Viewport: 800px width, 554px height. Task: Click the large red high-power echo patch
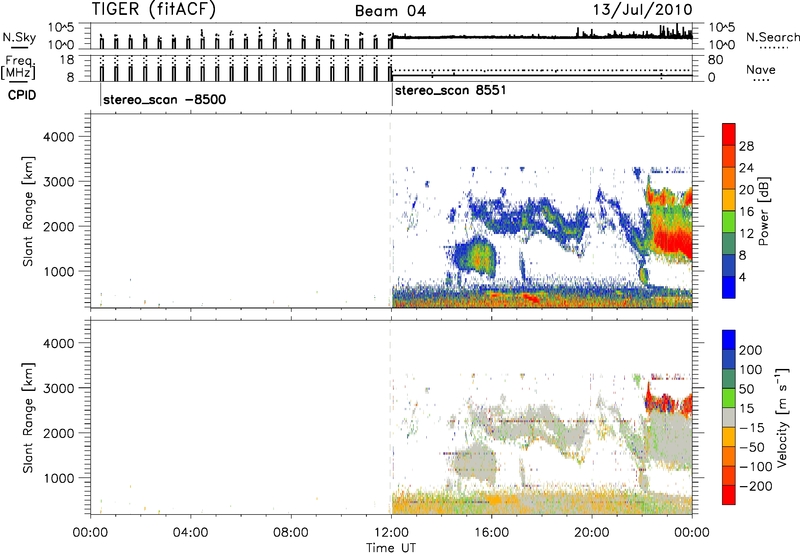(x=671, y=240)
